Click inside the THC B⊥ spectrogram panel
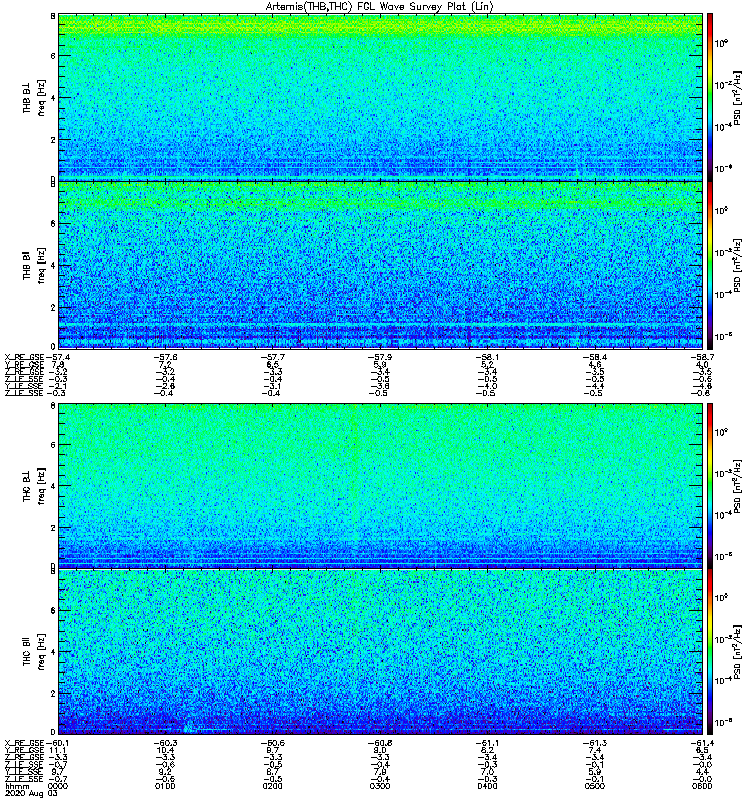 380,485
